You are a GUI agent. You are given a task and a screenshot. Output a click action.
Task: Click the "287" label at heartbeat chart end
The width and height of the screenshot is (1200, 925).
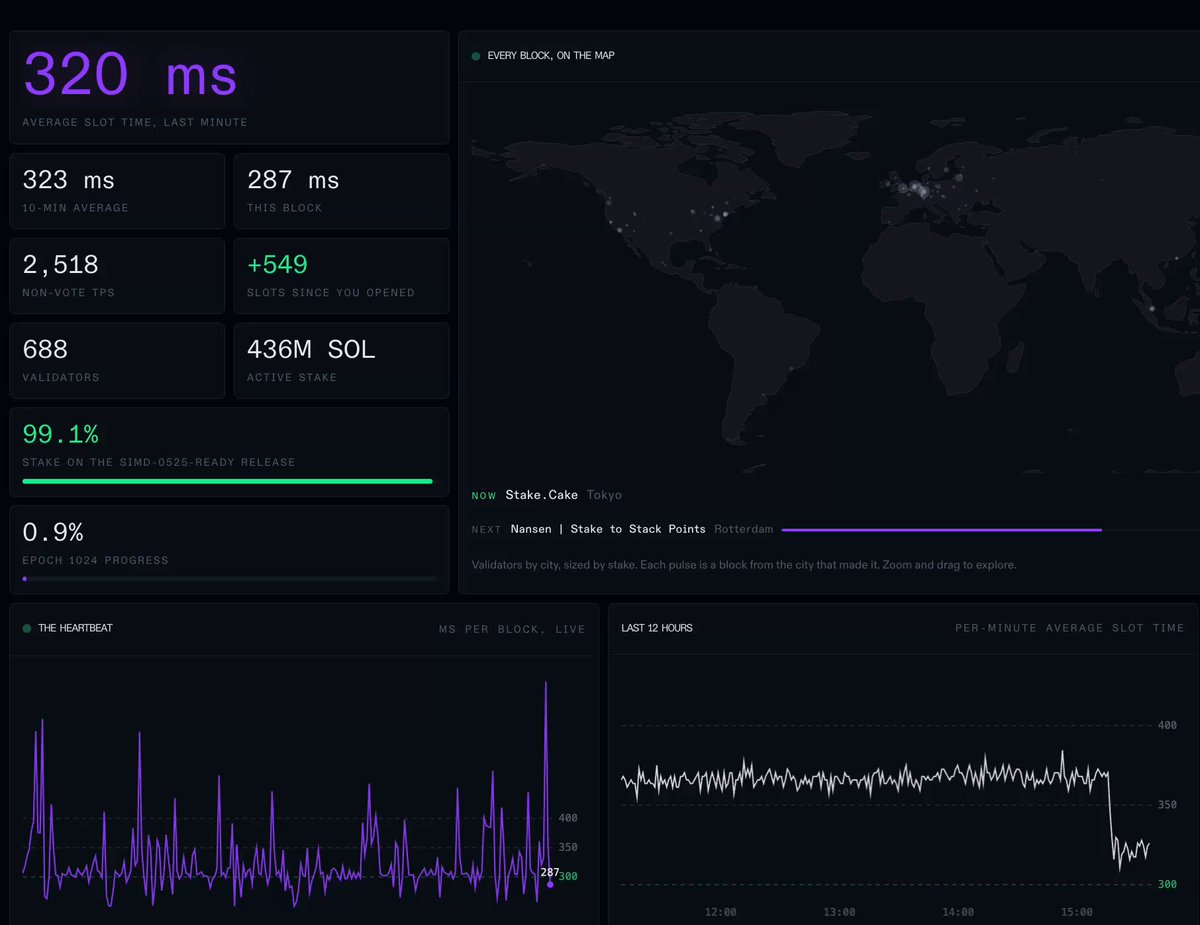click(x=550, y=872)
